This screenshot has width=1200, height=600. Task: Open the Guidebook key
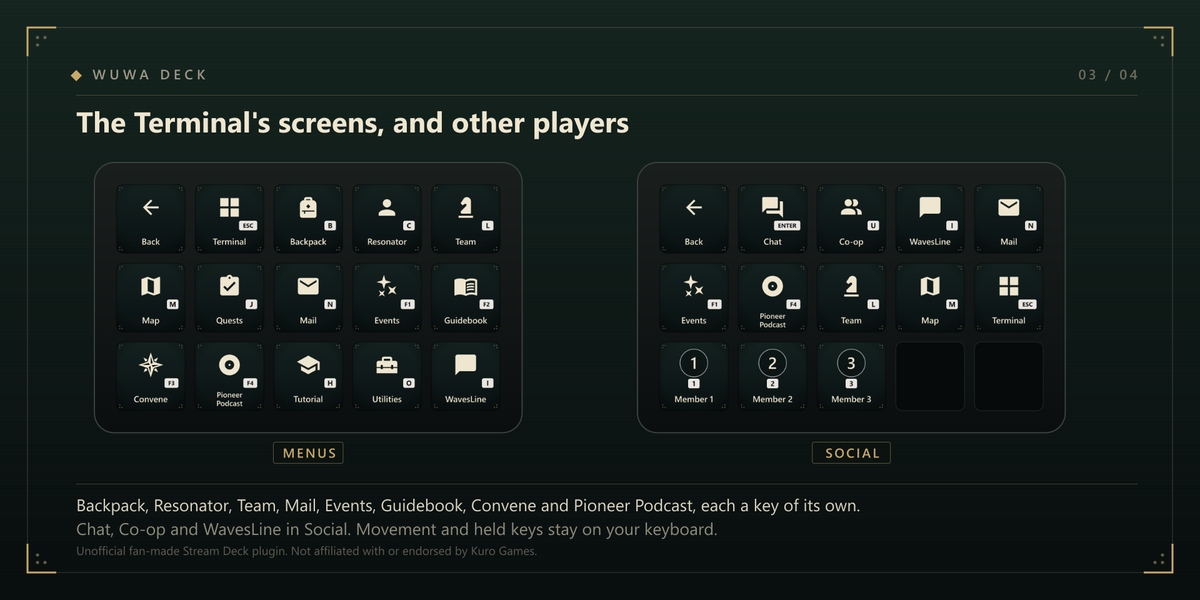(x=466, y=297)
